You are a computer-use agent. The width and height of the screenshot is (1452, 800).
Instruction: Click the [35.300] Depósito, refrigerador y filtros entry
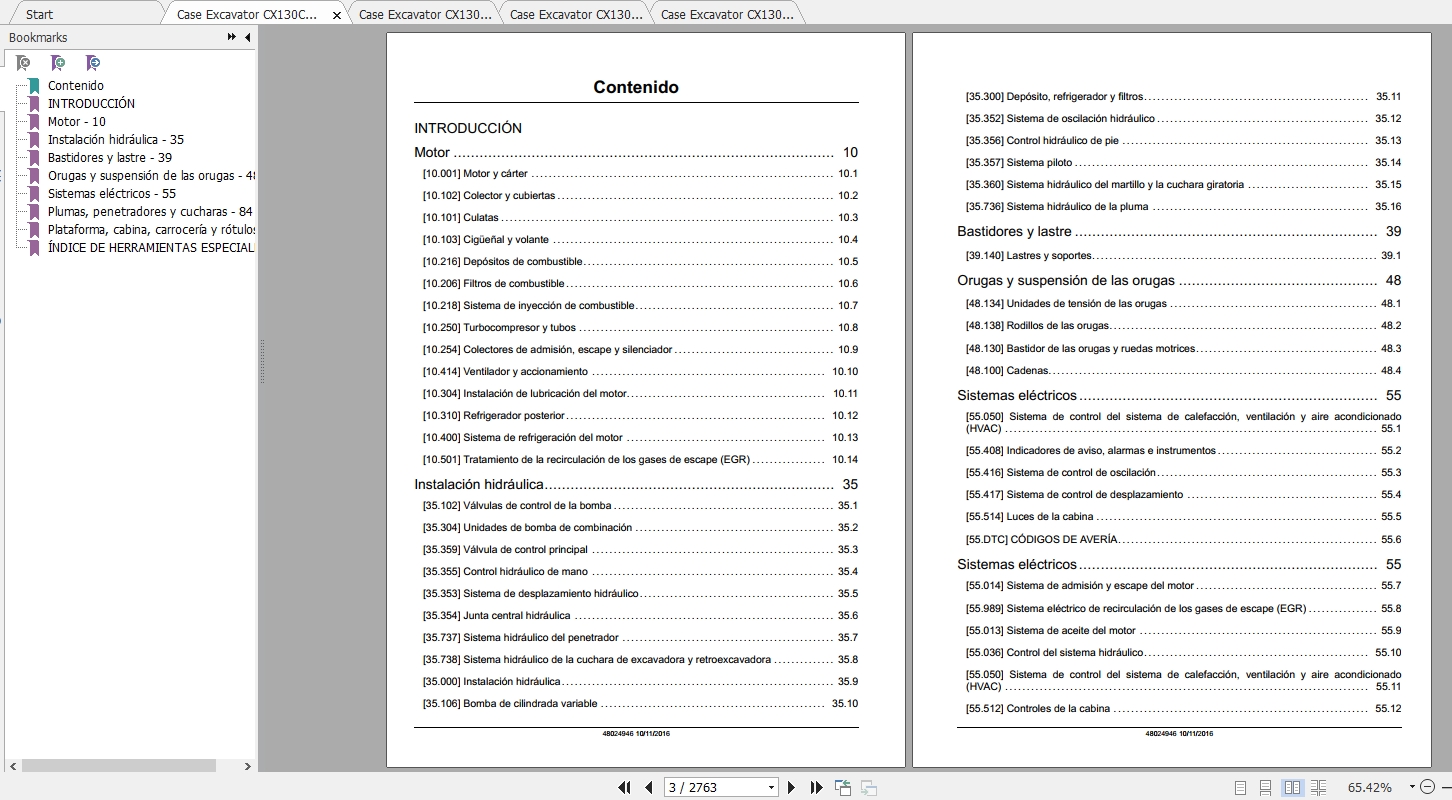point(1183,97)
